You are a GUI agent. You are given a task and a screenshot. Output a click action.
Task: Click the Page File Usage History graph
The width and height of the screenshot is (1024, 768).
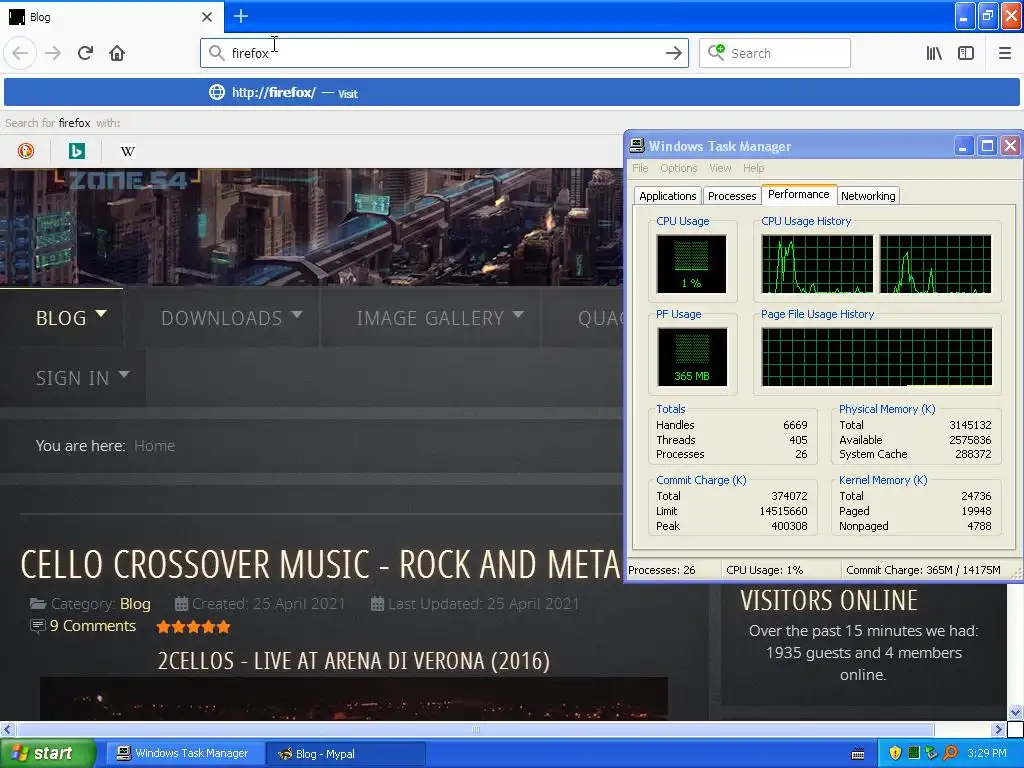(876, 357)
